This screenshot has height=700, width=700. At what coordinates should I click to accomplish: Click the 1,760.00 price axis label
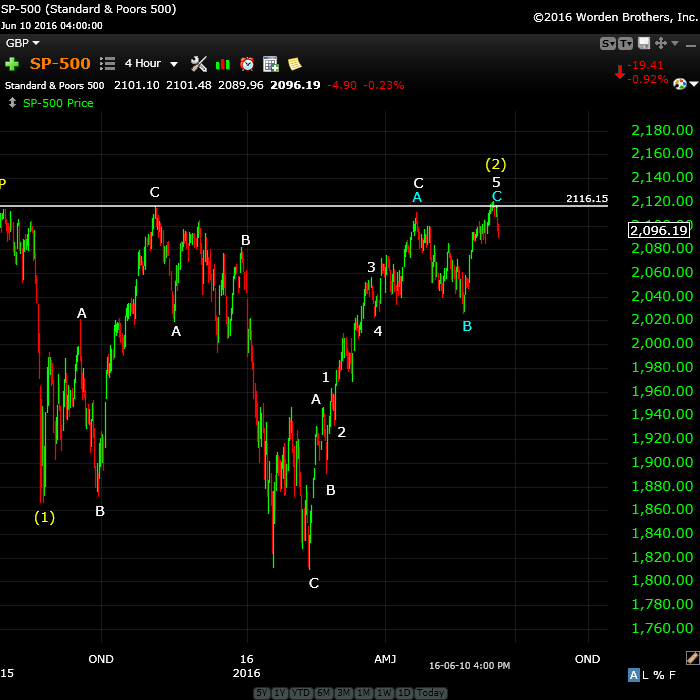click(662, 628)
